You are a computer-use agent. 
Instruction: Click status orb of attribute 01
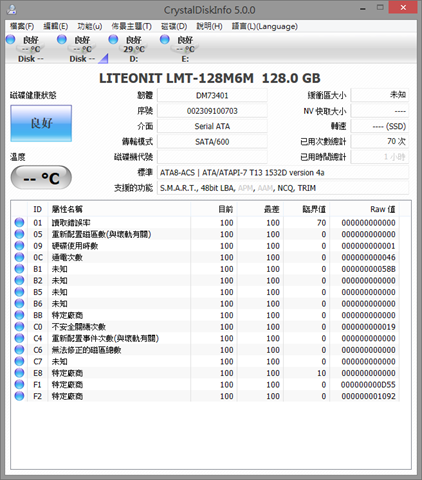pos(19,222)
